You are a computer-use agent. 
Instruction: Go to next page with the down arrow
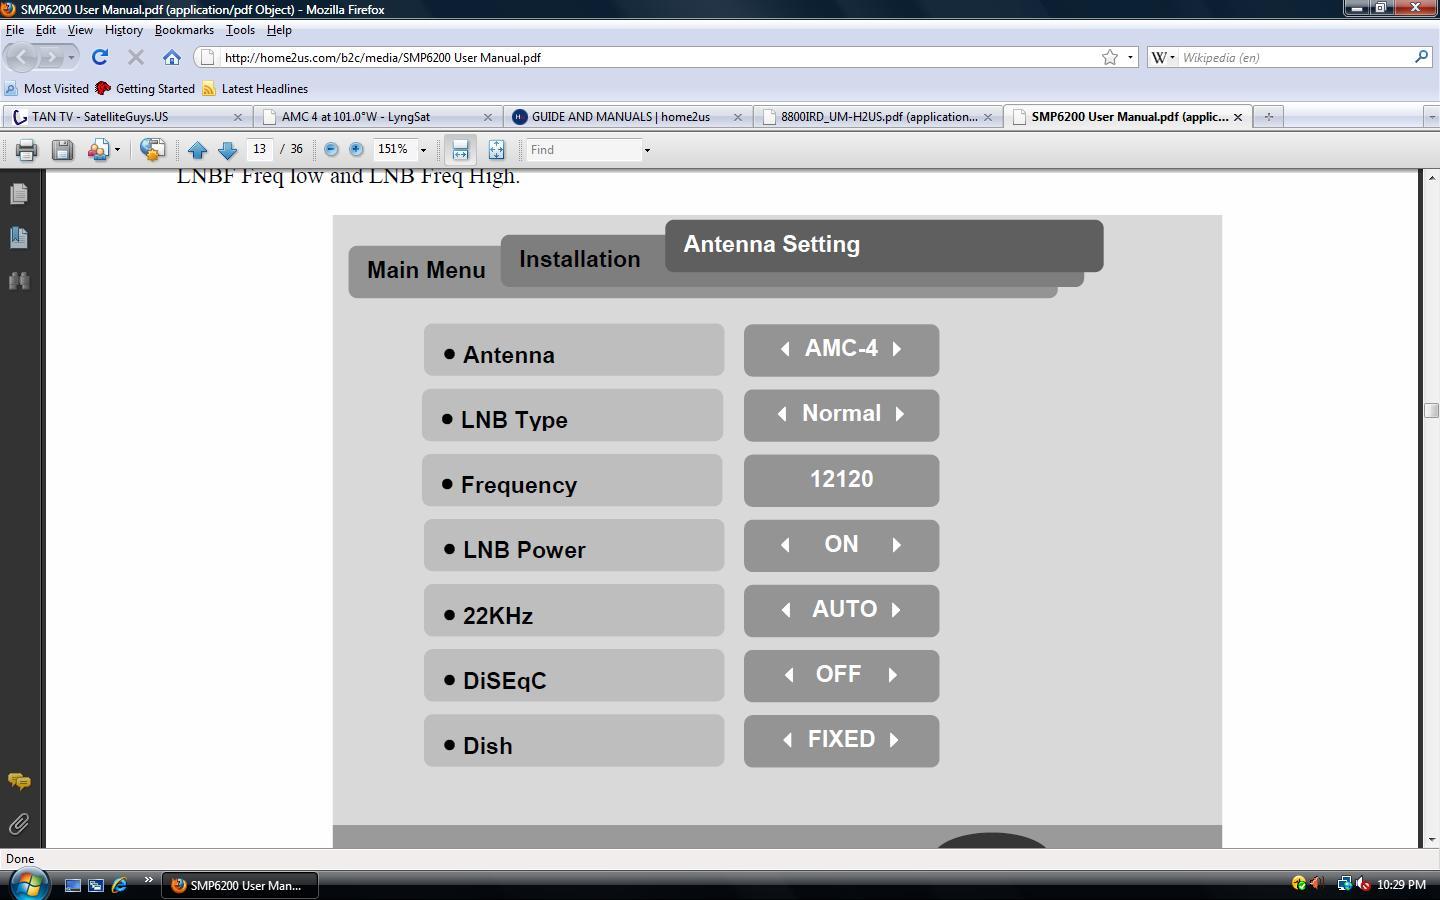point(227,150)
